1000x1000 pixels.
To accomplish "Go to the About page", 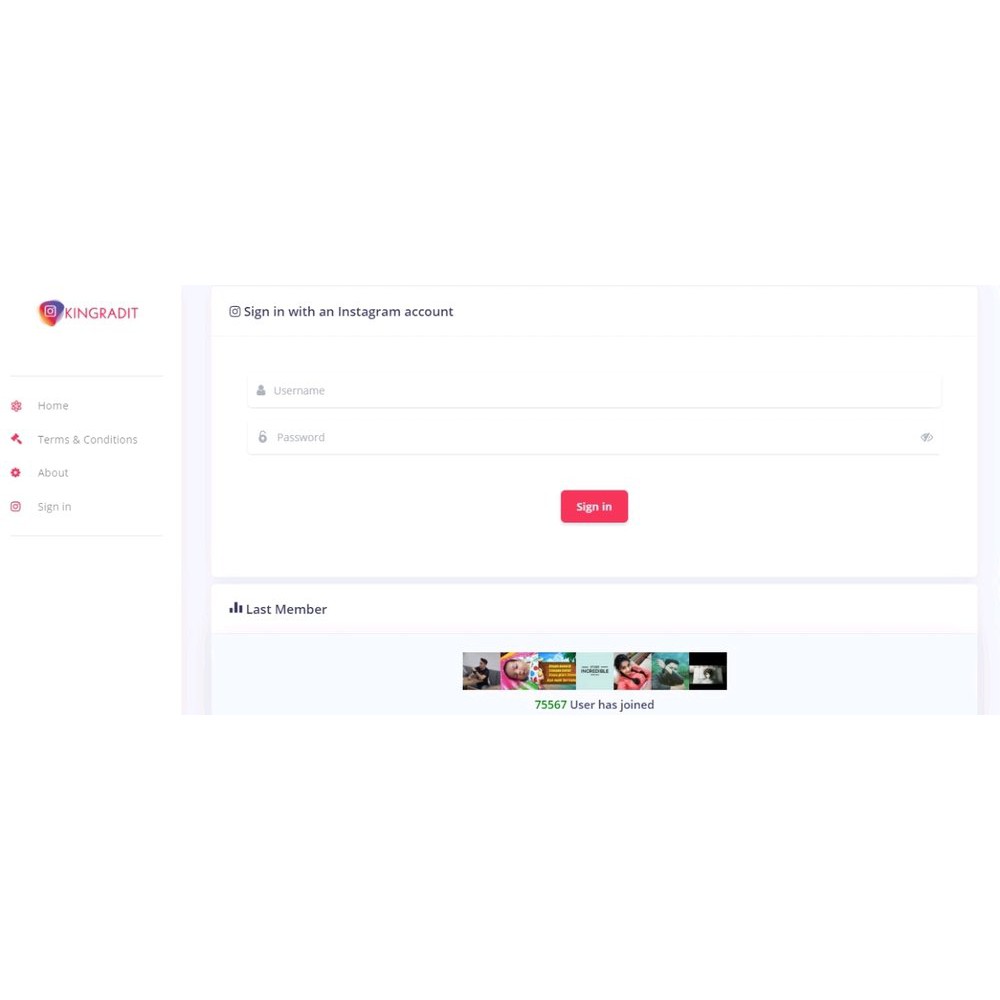I will (x=53, y=473).
